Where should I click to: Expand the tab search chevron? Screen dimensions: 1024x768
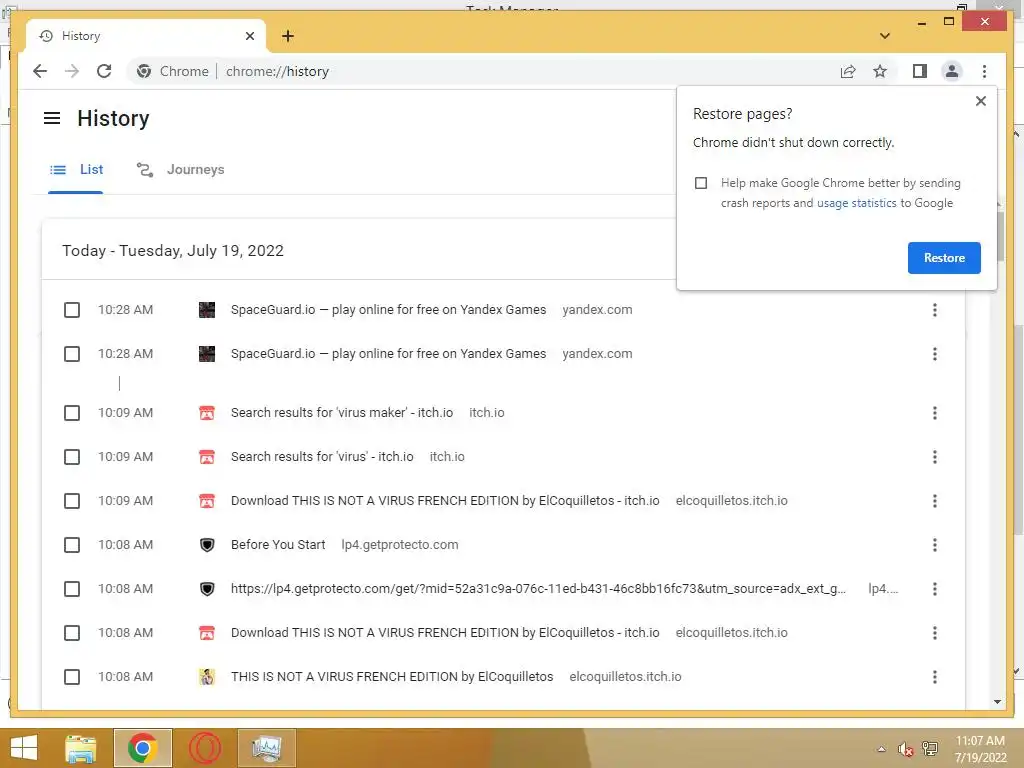point(885,36)
